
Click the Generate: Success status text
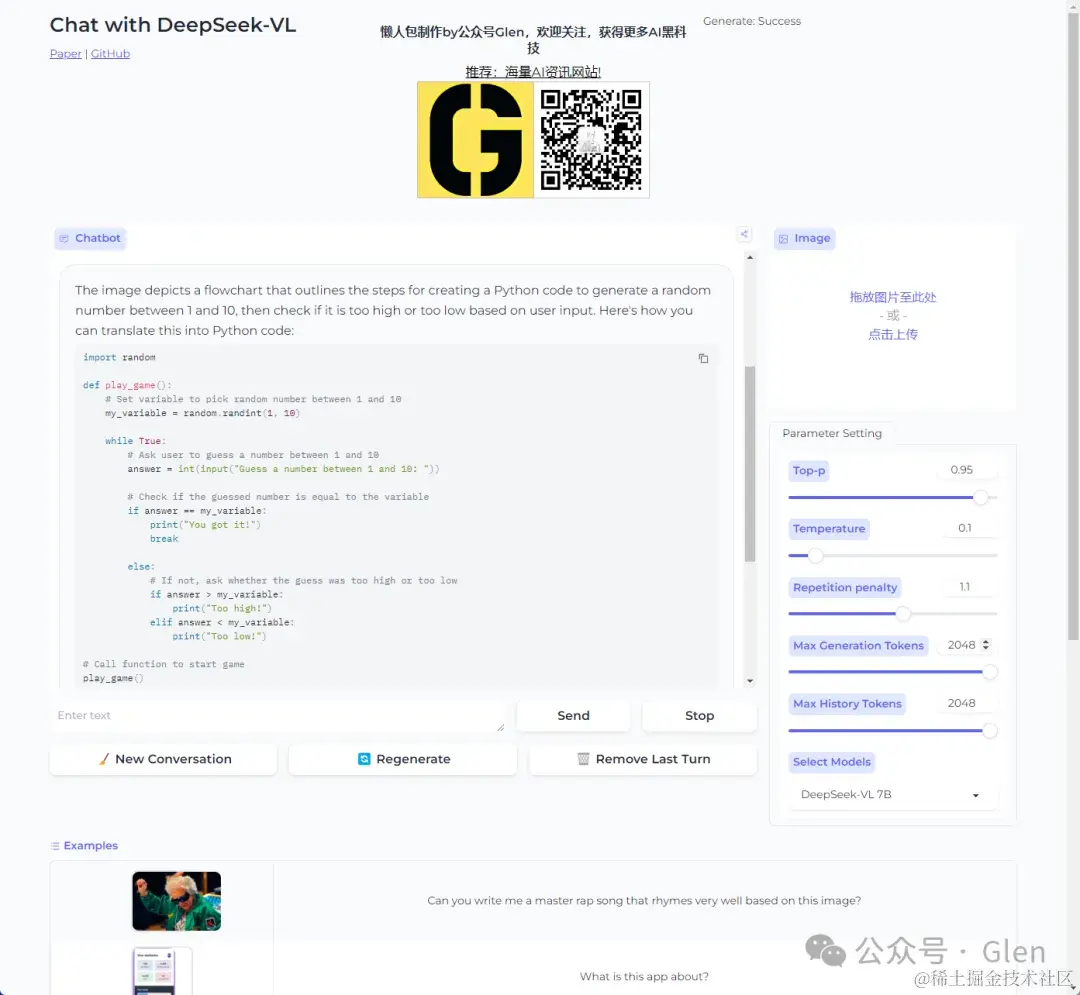tap(751, 21)
